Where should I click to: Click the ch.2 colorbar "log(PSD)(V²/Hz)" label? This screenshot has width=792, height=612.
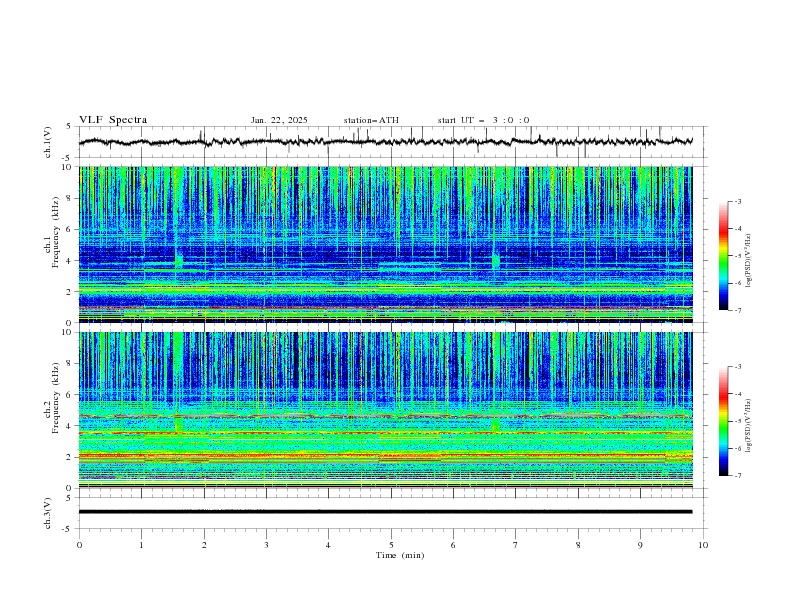point(749,425)
